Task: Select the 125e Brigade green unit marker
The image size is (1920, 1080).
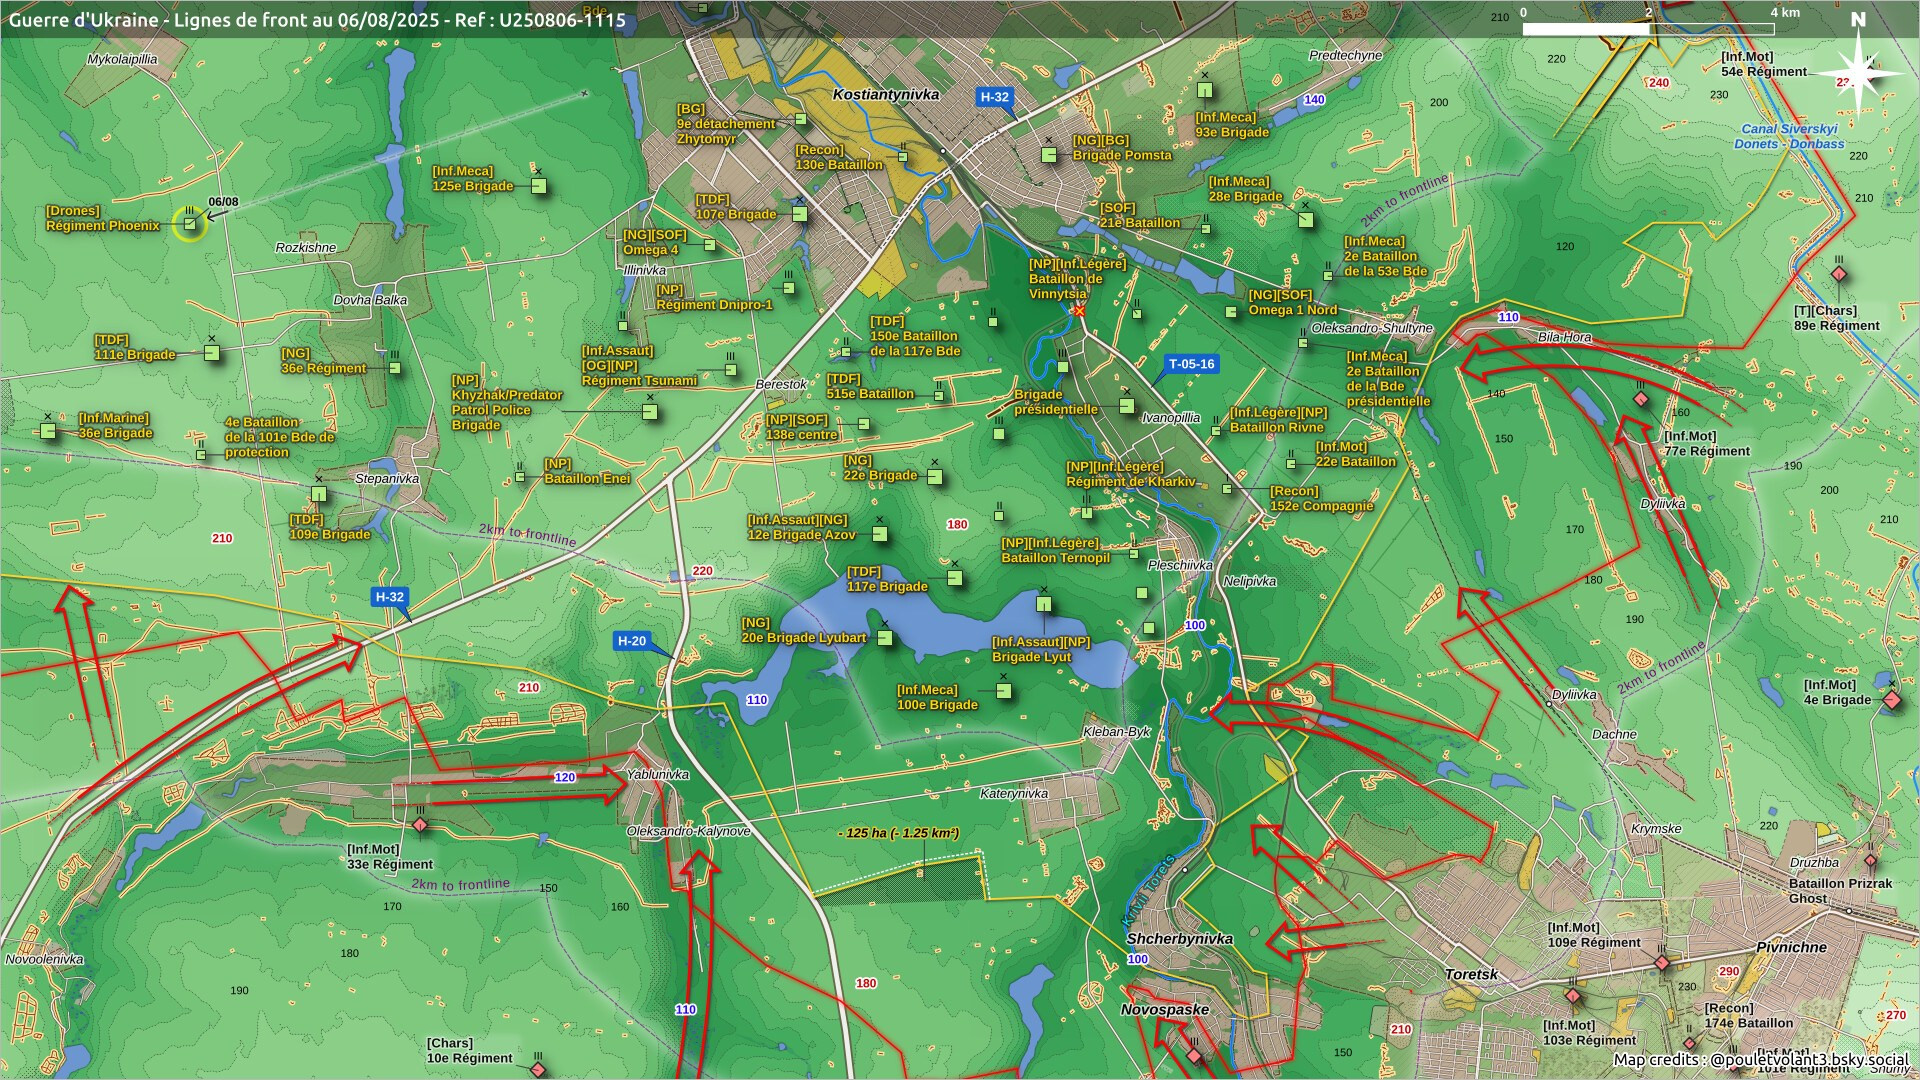Action: pos(539,186)
